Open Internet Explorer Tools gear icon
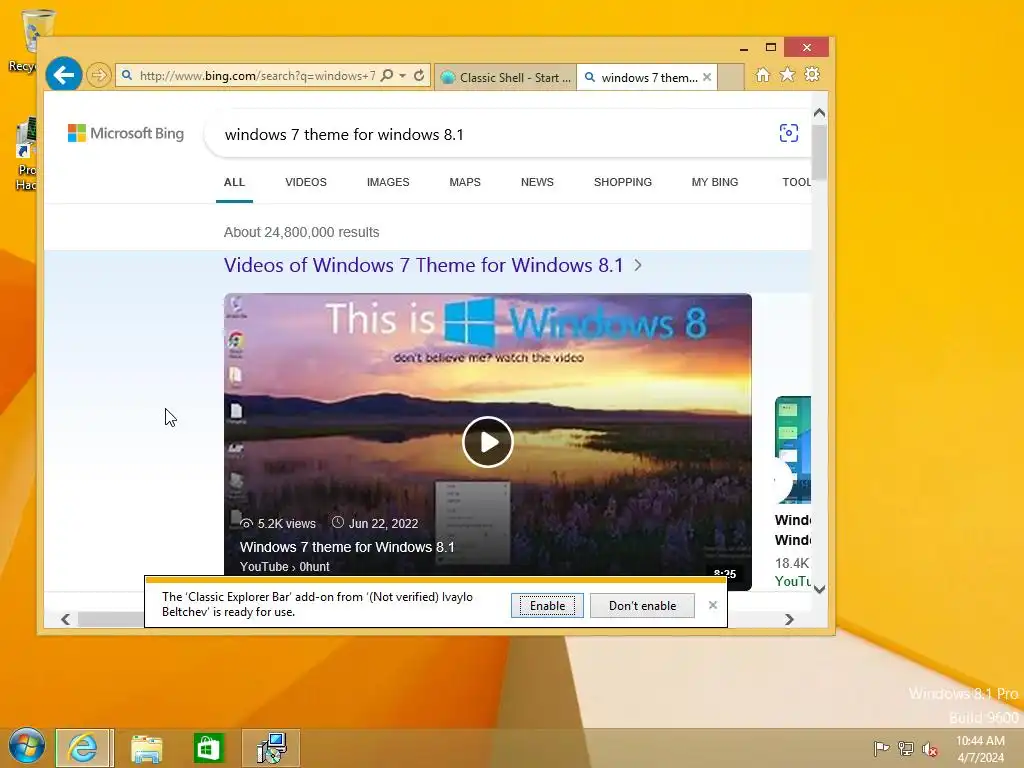 pos(812,75)
